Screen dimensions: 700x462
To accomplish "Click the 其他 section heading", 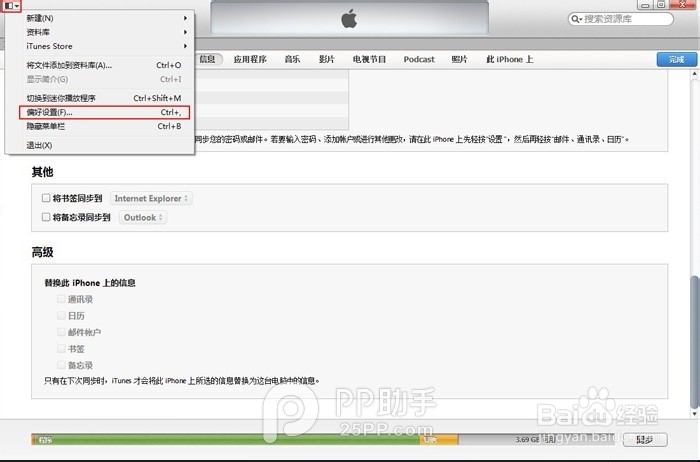I will tap(42, 172).
